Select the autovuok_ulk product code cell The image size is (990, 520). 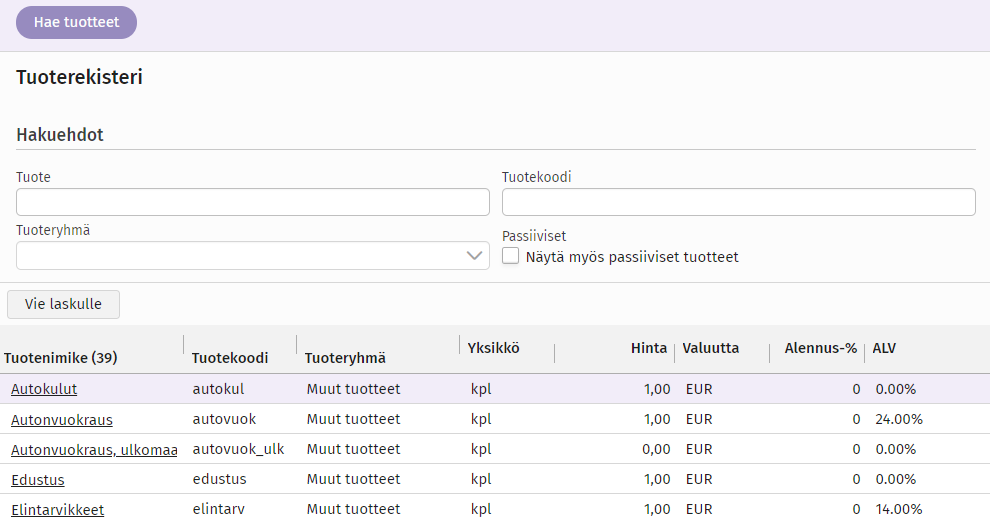[239, 449]
